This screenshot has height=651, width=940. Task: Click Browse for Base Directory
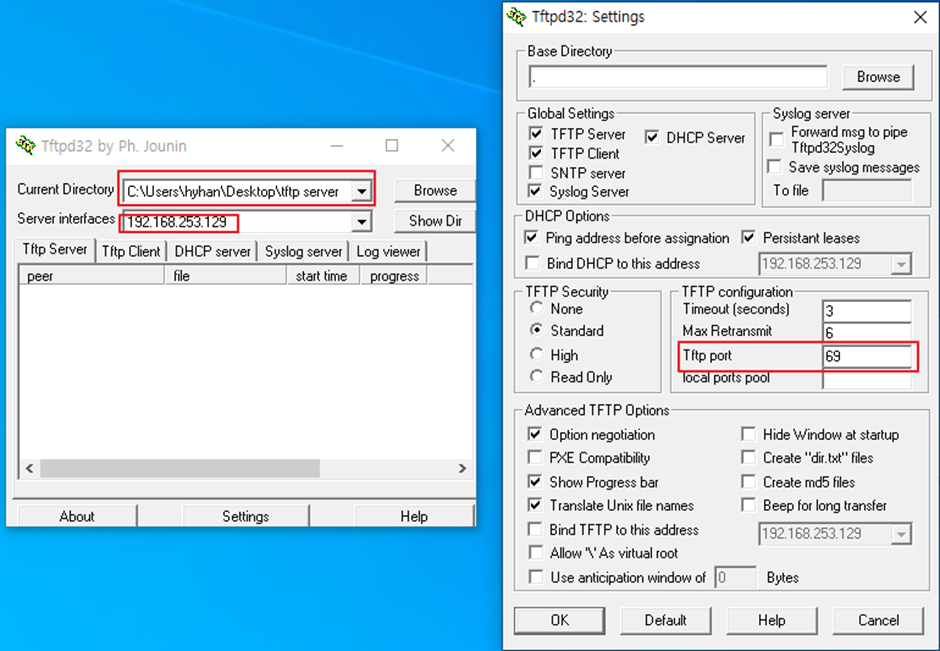click(878, 77)
